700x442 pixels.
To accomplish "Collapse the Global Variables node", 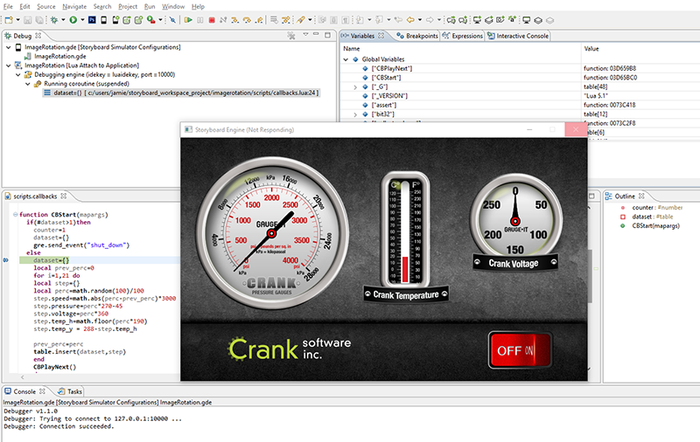I will 346,59.
